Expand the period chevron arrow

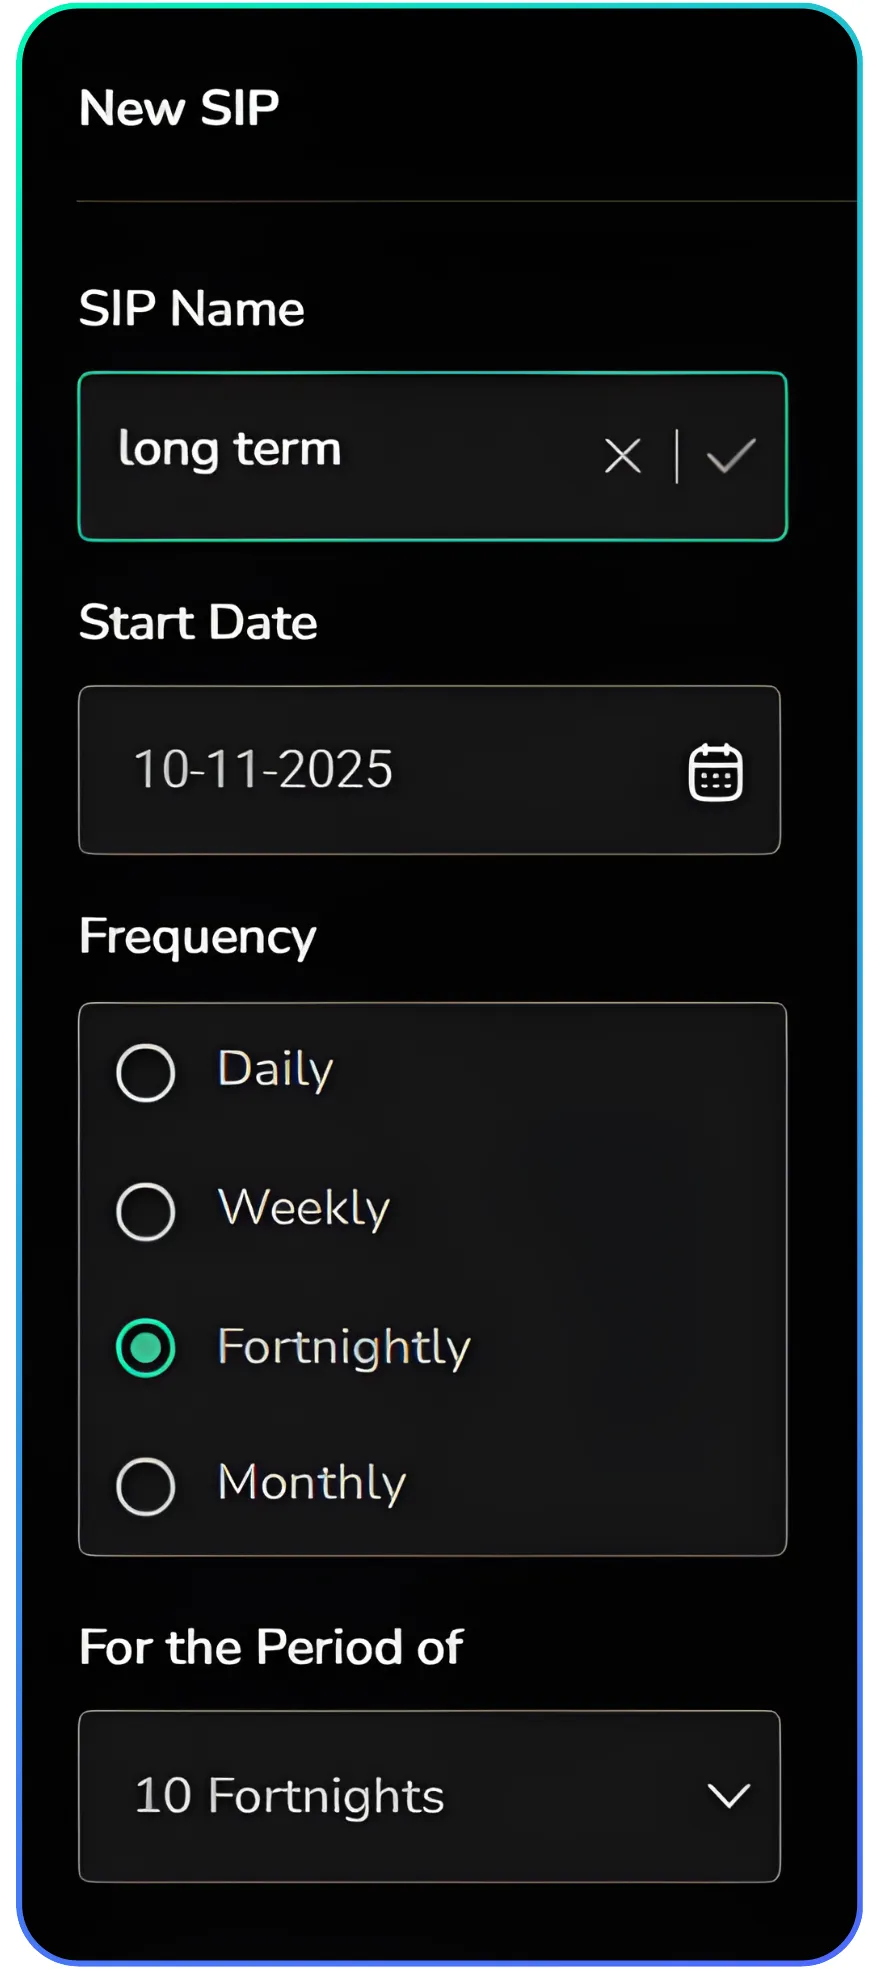tap(728, 1796)
